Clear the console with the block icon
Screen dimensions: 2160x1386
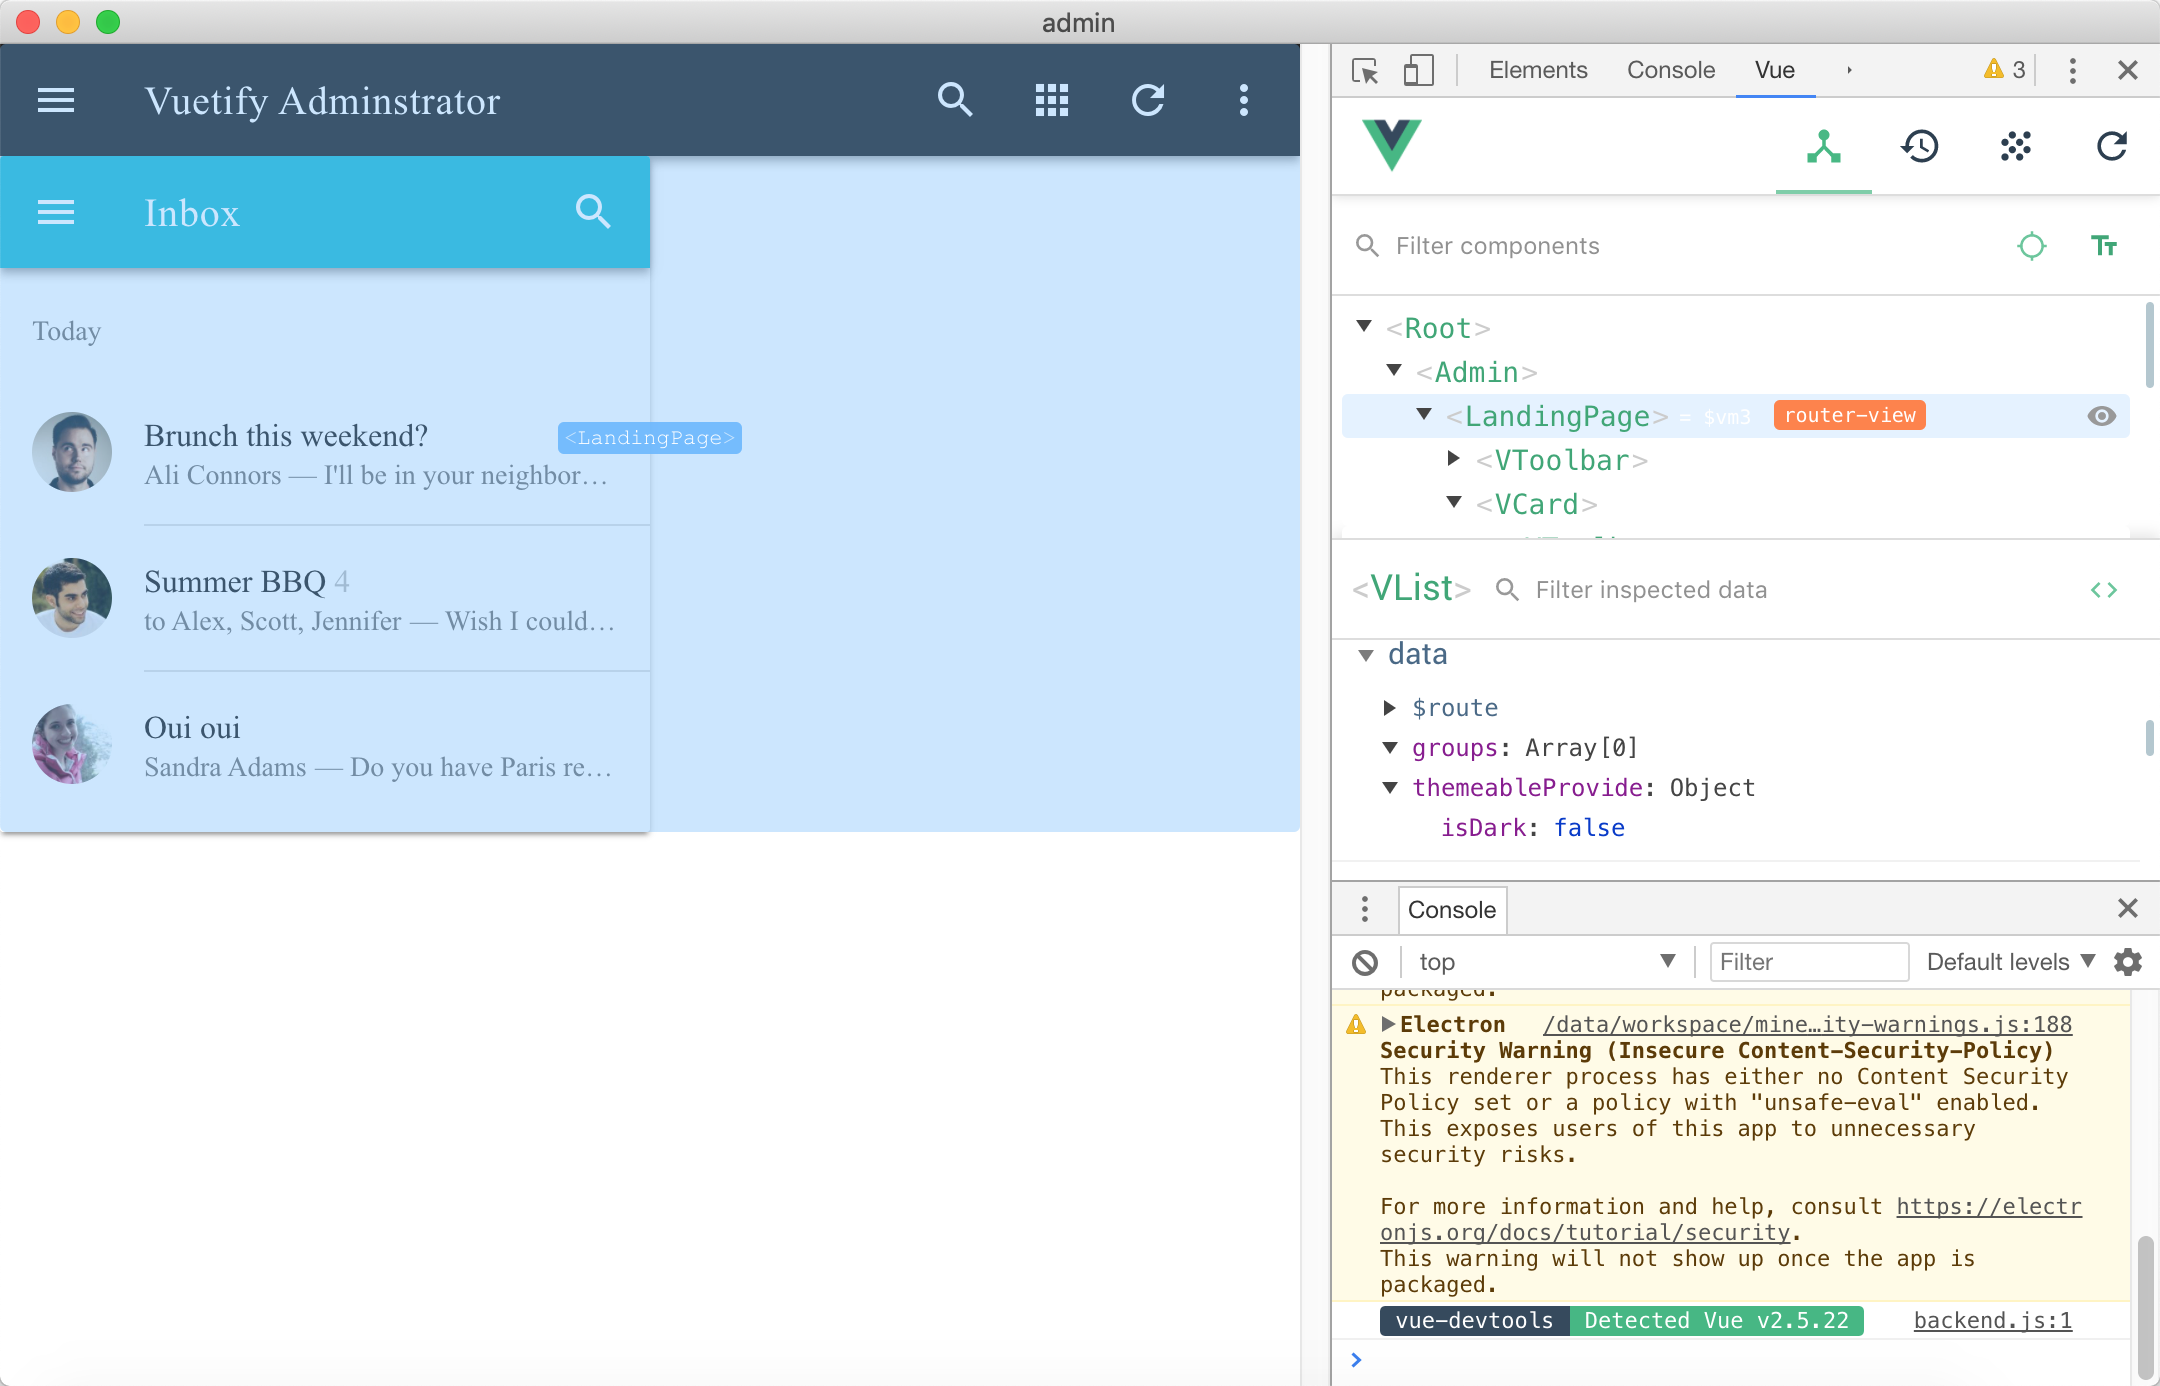pos(1365,961)
